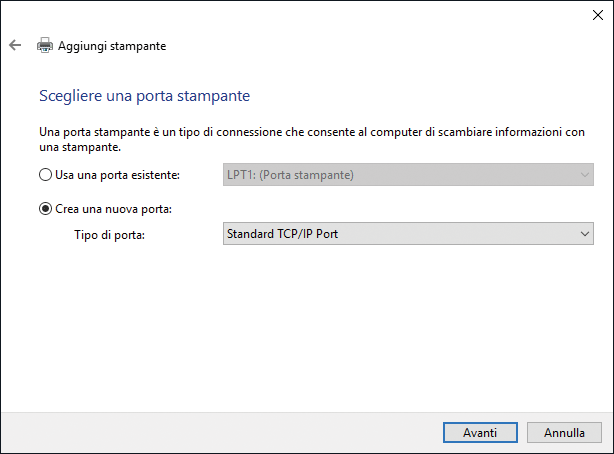614x454 pixels.
Task: Close the Aggiungi stampante dialog
Action: coord(598,15)
